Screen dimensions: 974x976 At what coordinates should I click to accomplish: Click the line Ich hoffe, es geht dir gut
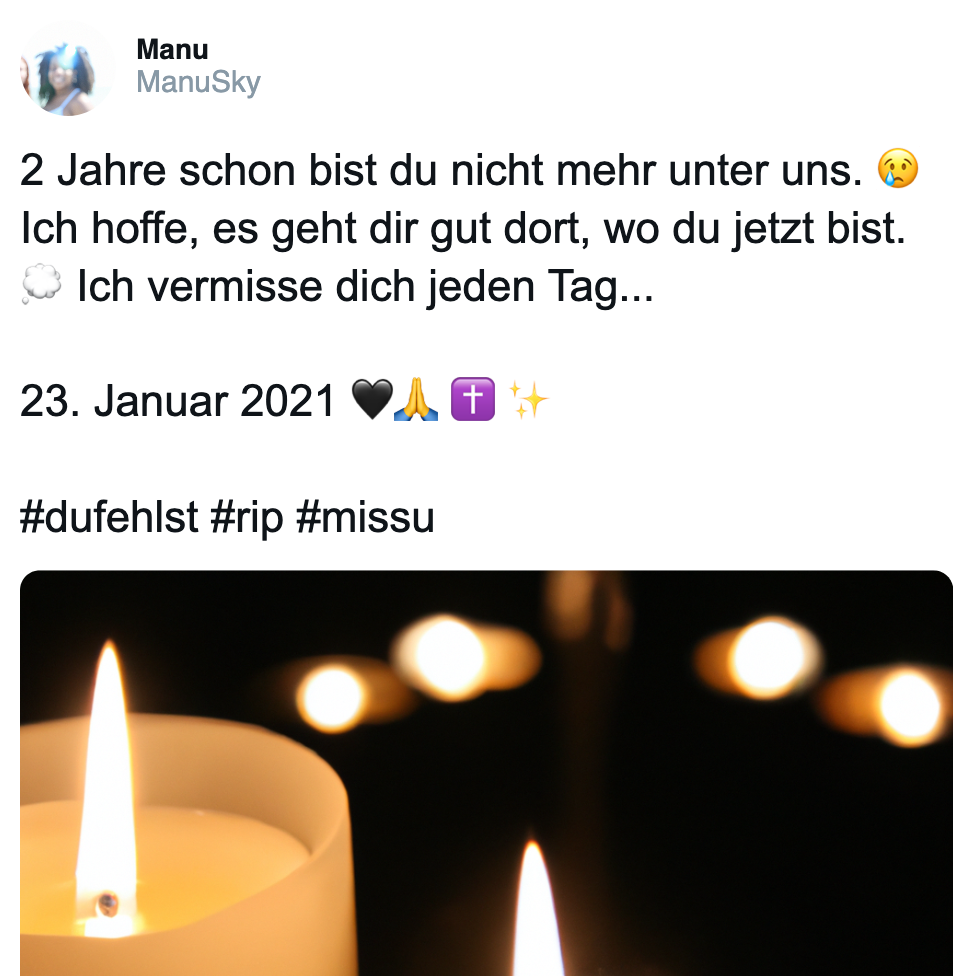coord(463,228)
